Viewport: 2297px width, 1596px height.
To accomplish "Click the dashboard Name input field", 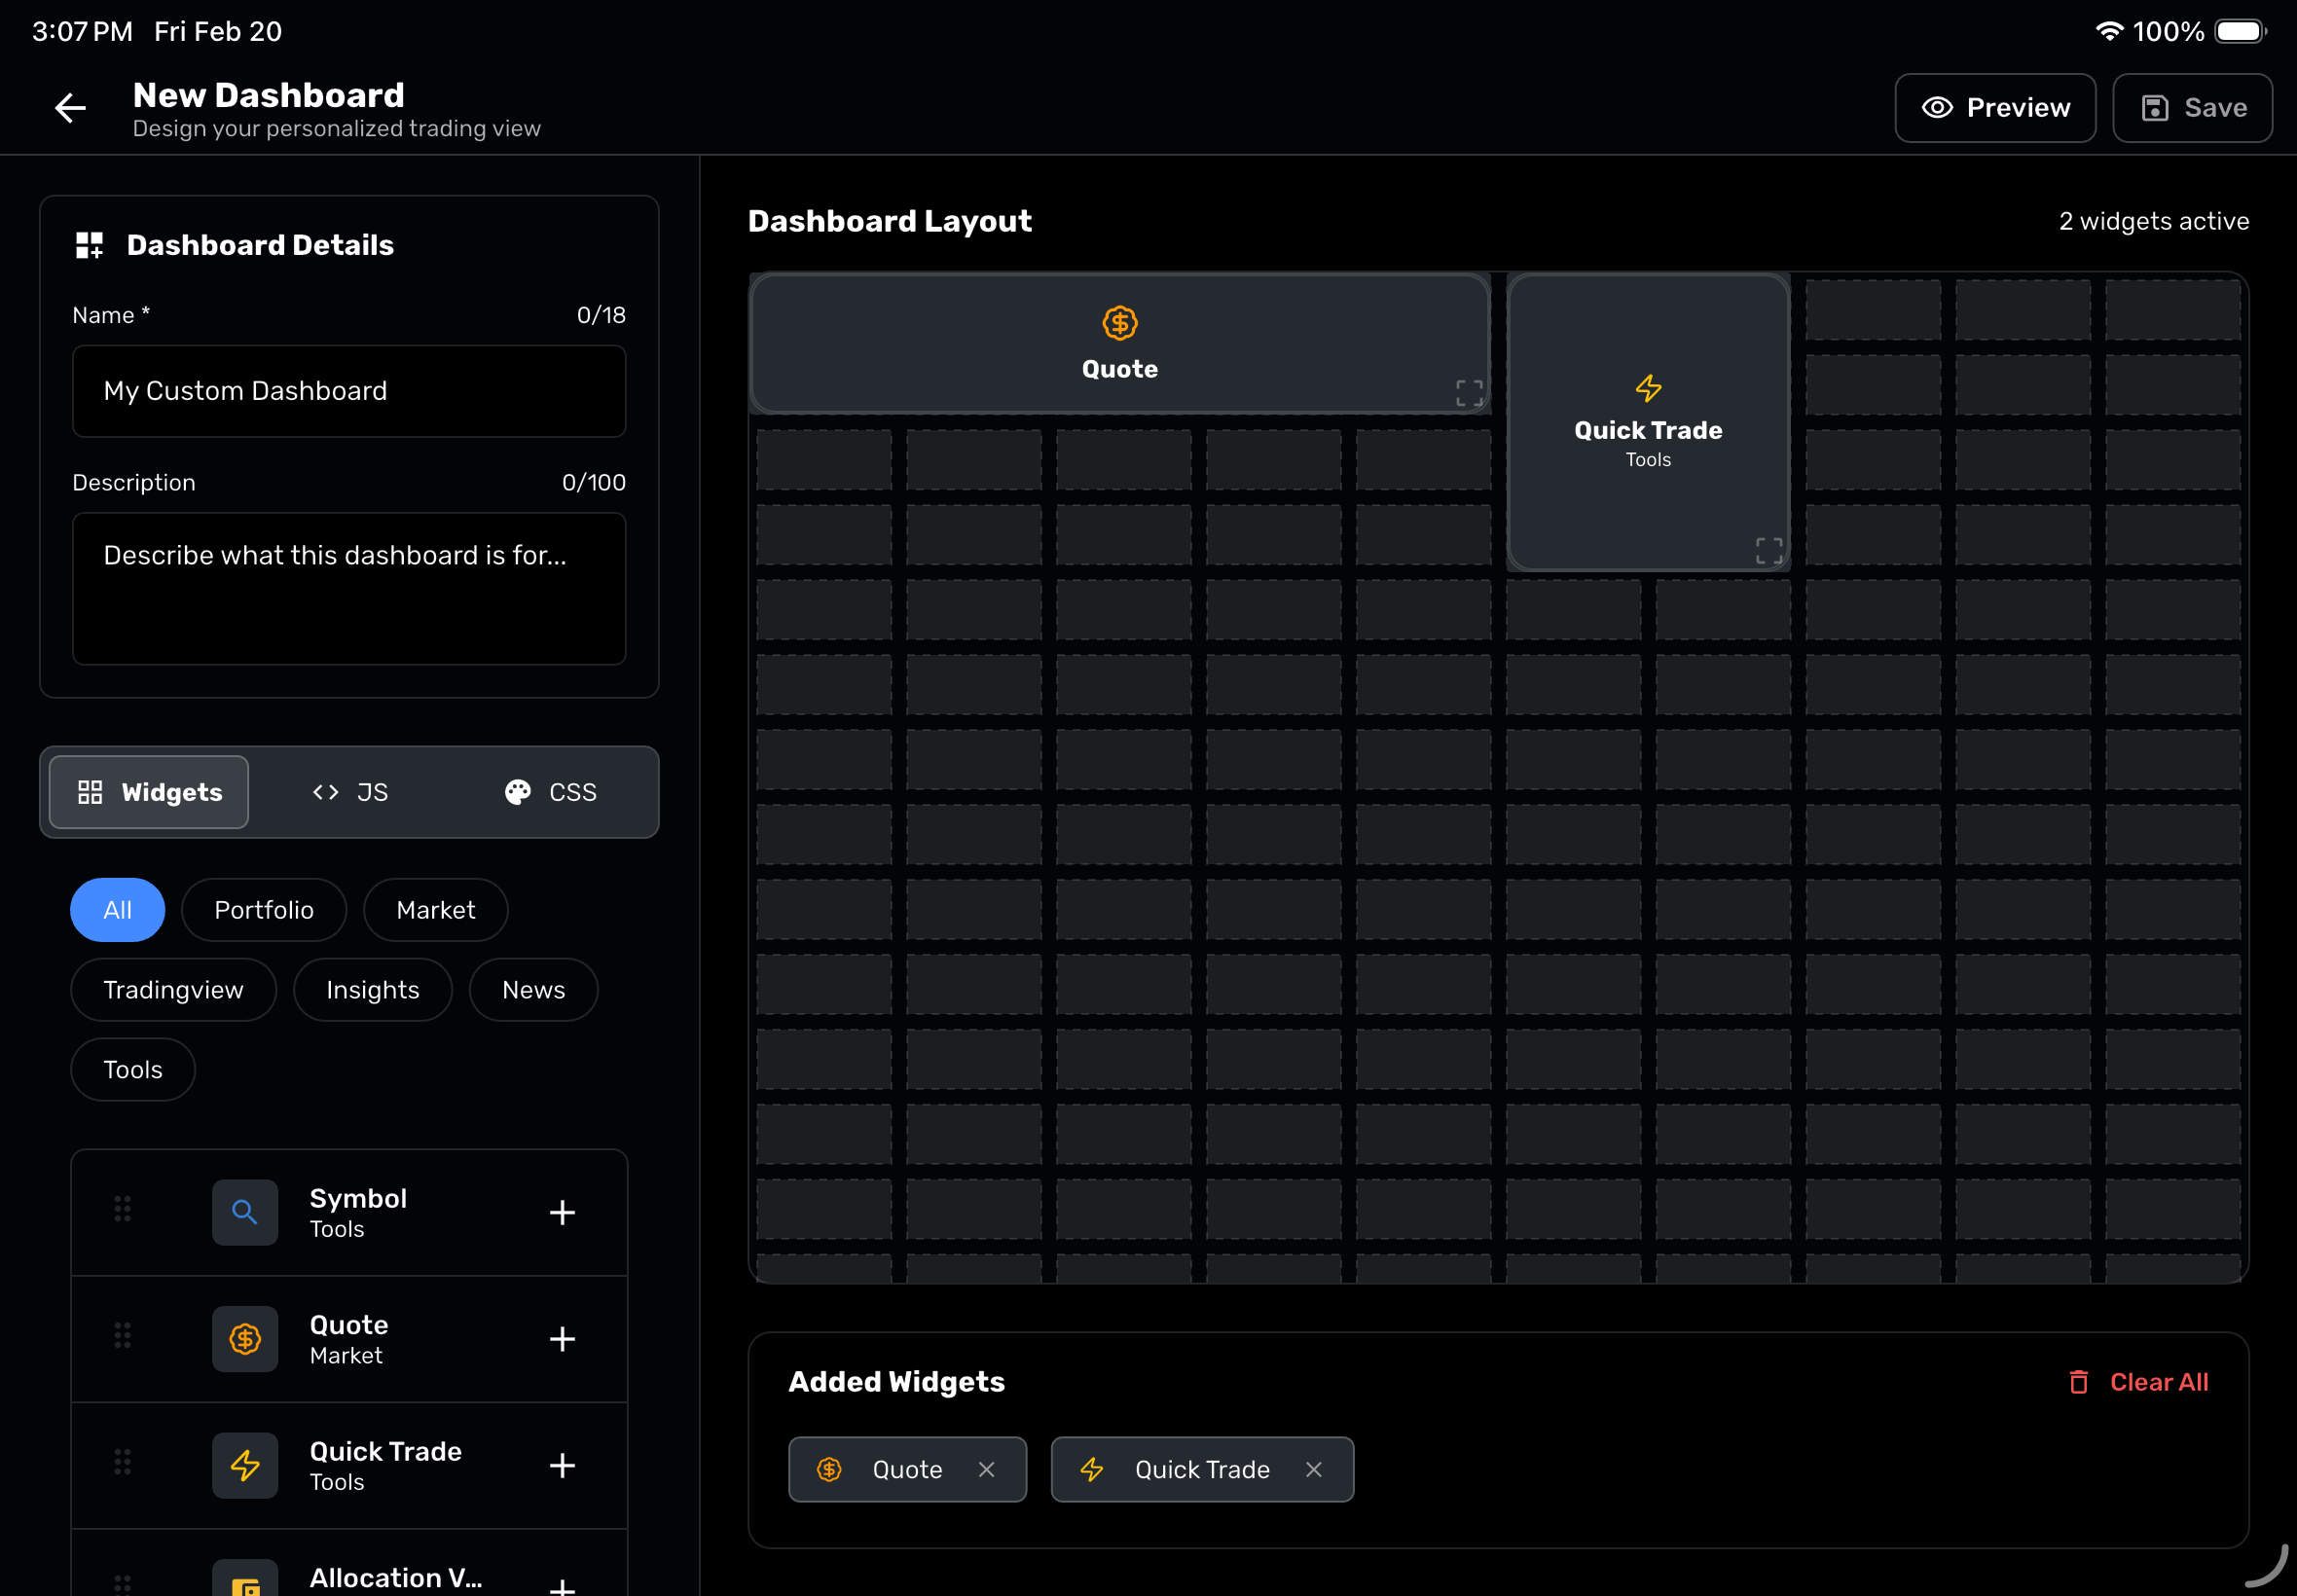I will (348, 391).
